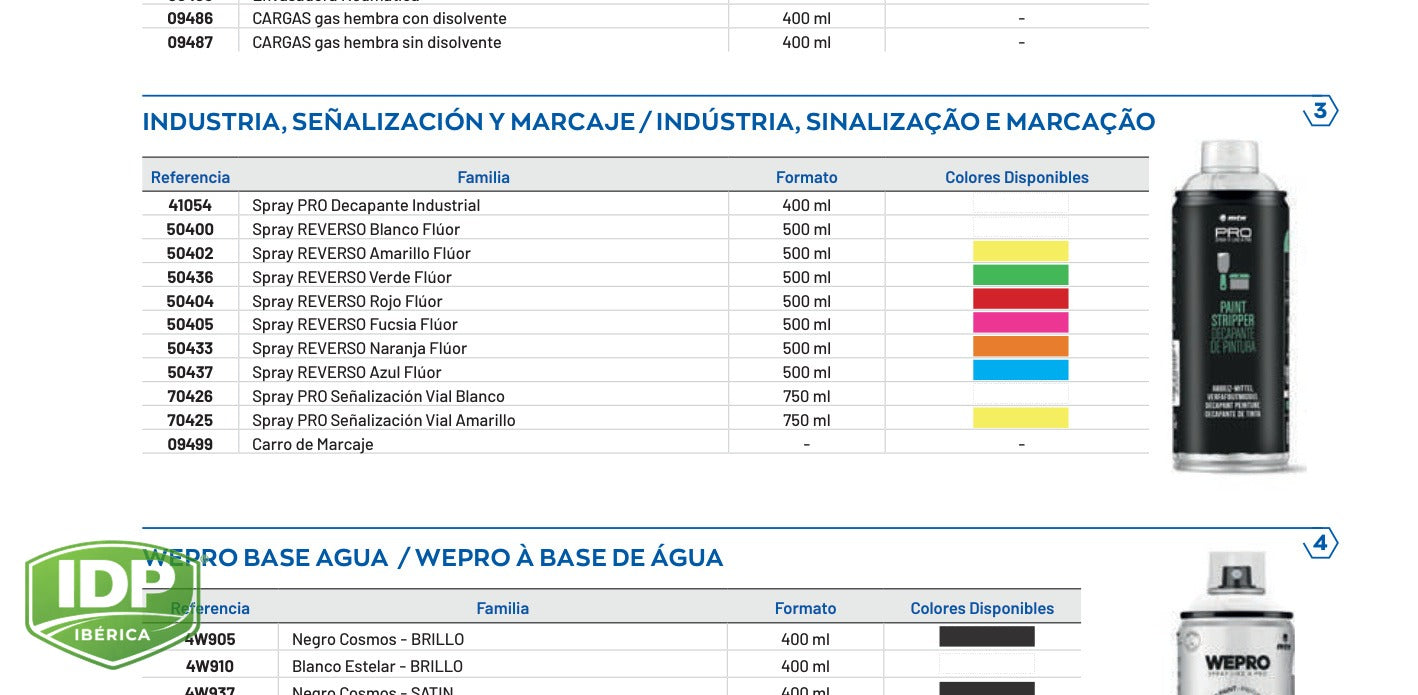The height and width of the screenshot is (695, 1418).
Task: Click the IDP Ibérica logo
Action: pos(113,604)
